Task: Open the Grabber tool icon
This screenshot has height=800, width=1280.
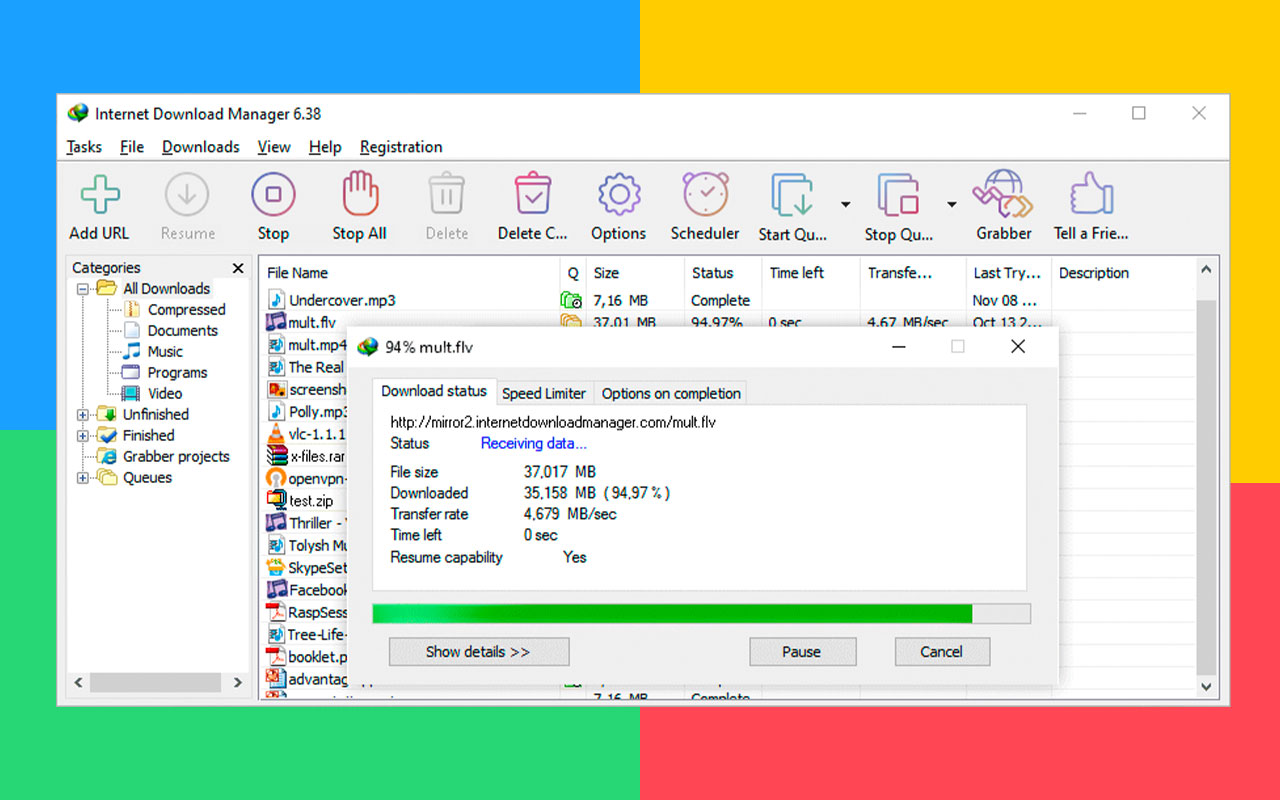Action: point(1004,194)
